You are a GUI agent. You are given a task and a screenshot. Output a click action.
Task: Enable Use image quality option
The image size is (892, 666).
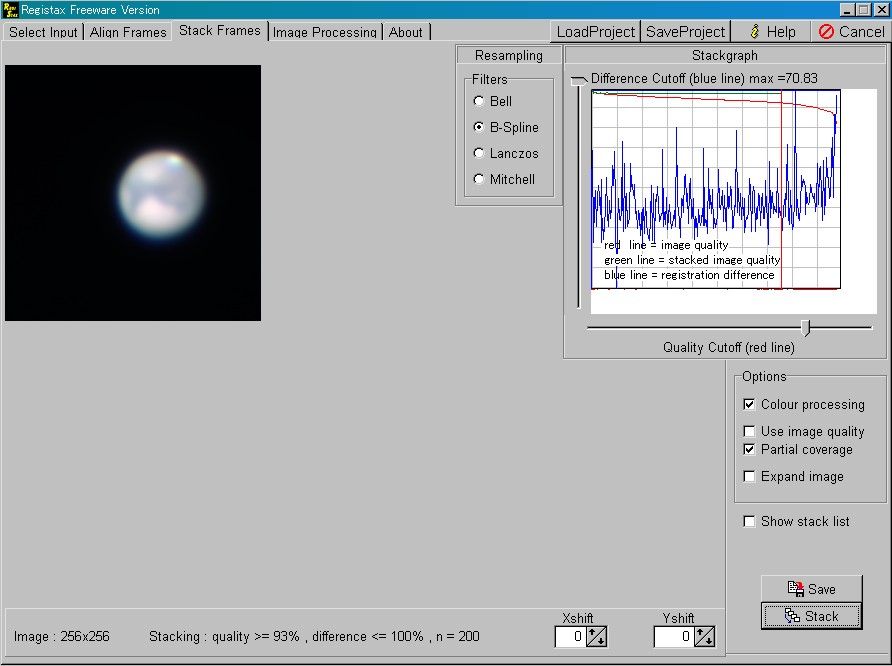[x=749, y=432]
